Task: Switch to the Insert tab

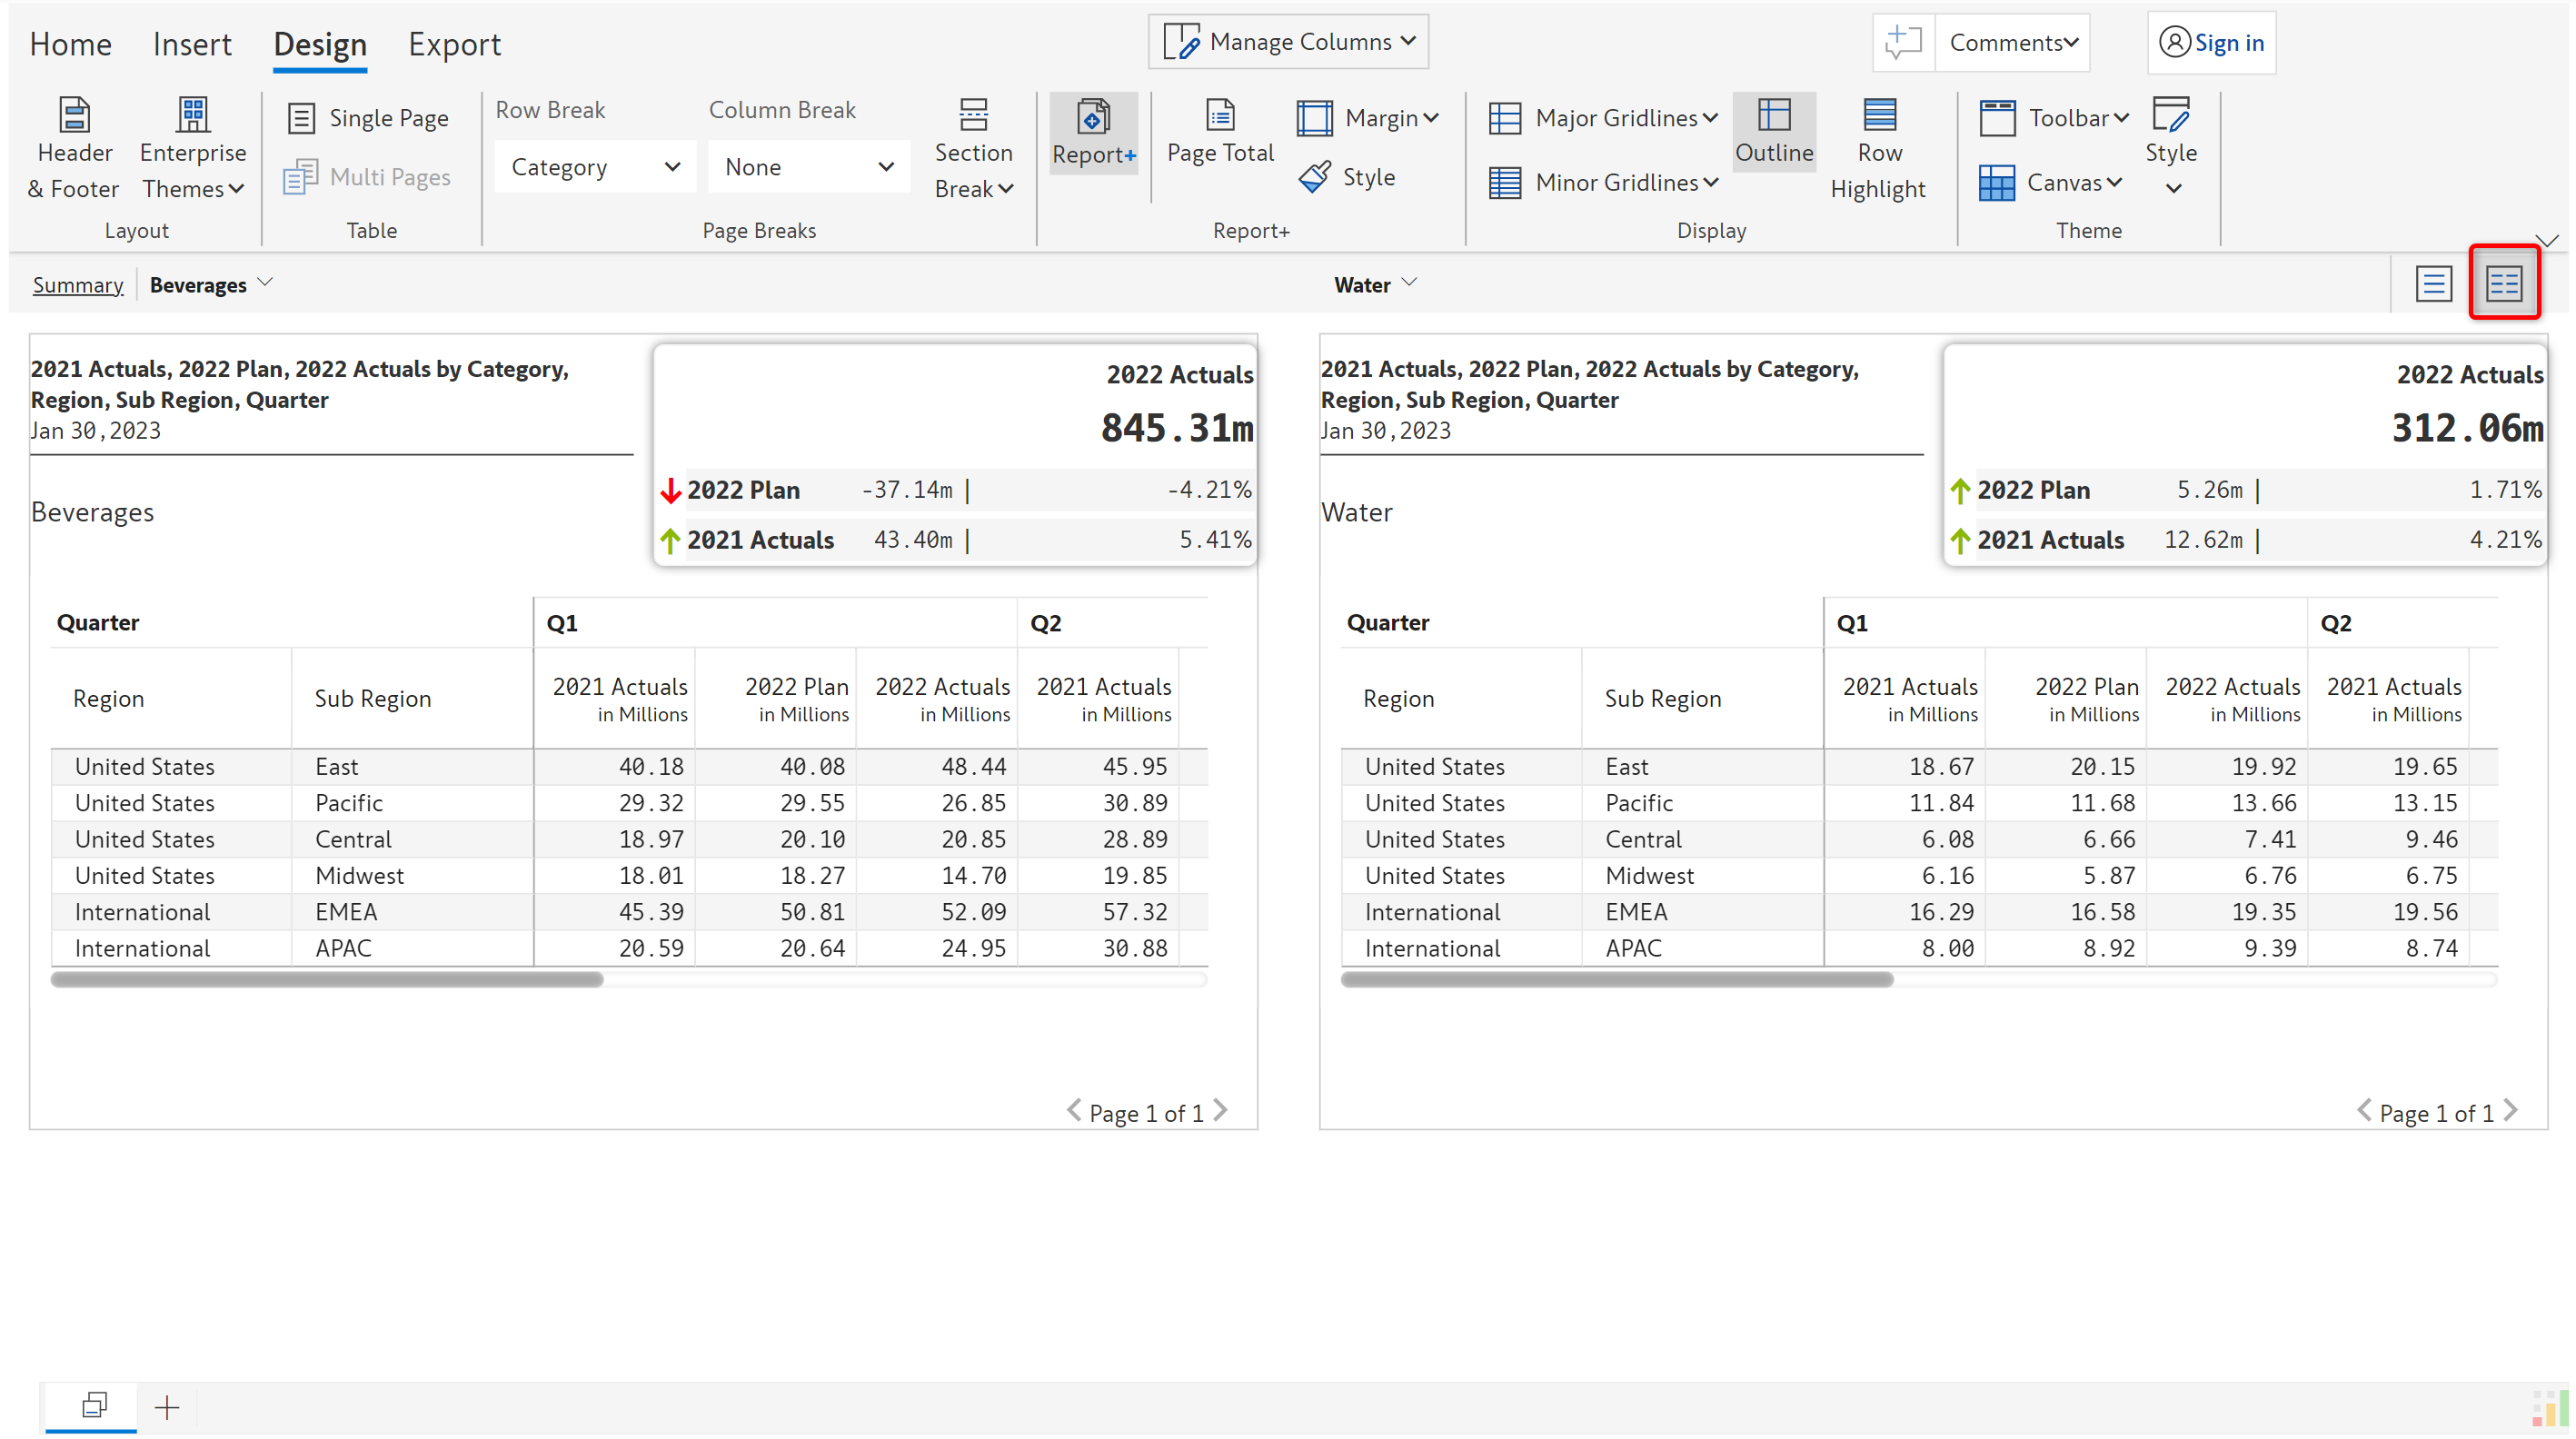Action: coord(191,44)
